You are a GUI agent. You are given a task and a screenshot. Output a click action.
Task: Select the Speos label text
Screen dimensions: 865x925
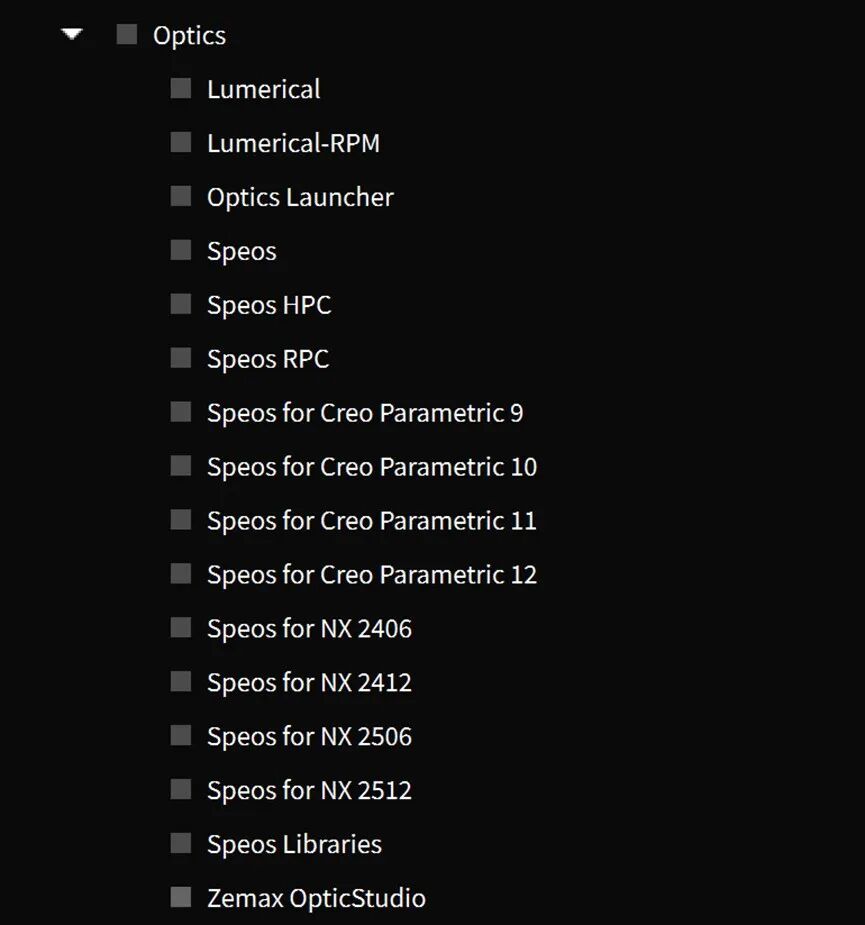242,252
